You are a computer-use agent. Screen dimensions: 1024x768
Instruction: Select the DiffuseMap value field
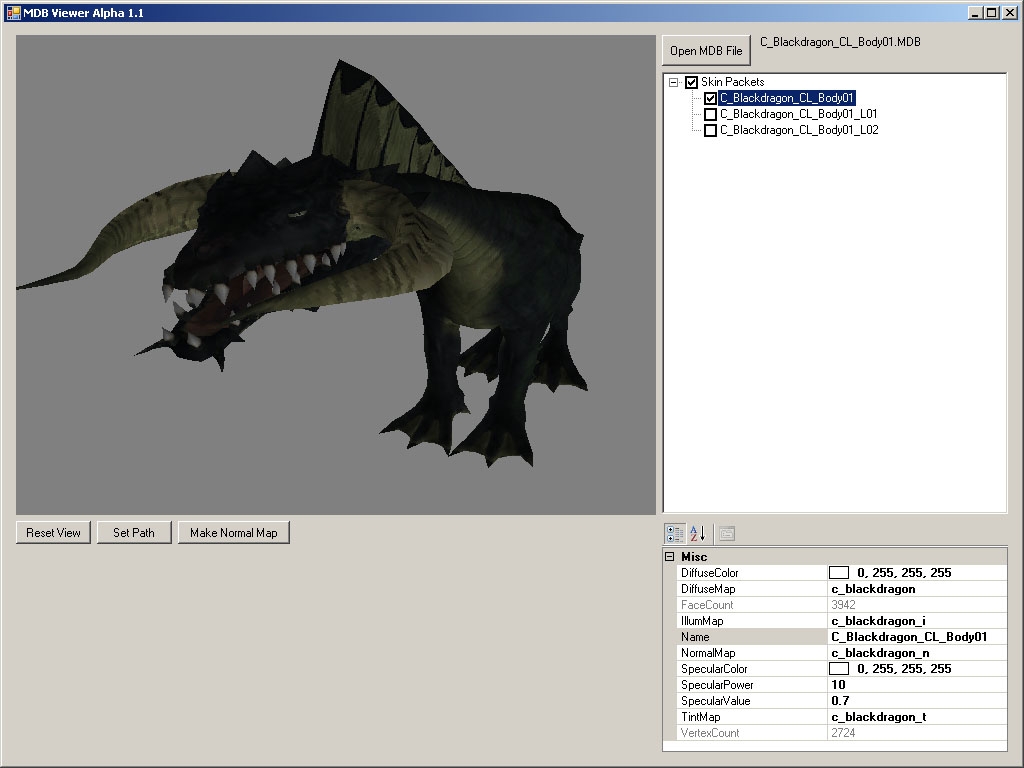[x=915, y=589]
